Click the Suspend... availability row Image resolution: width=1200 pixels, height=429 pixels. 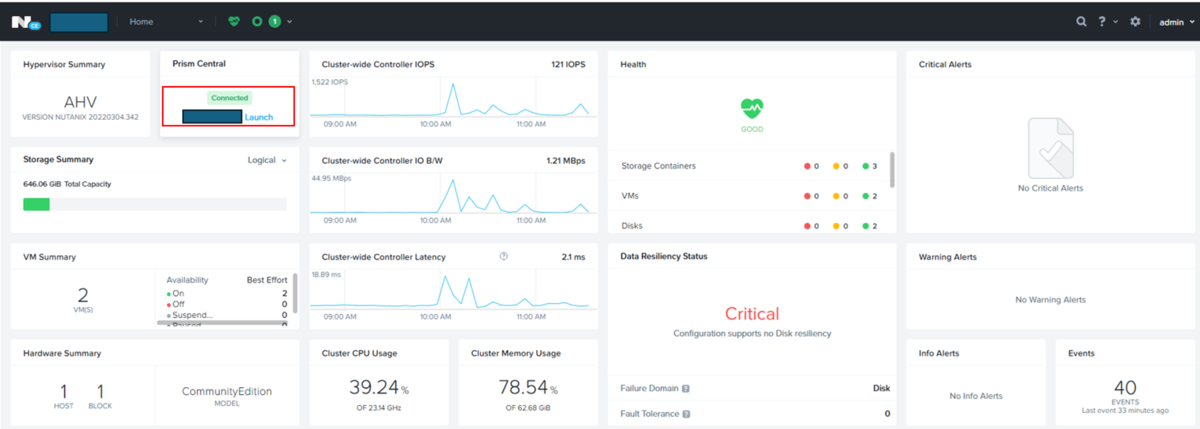tap(227, 315)
